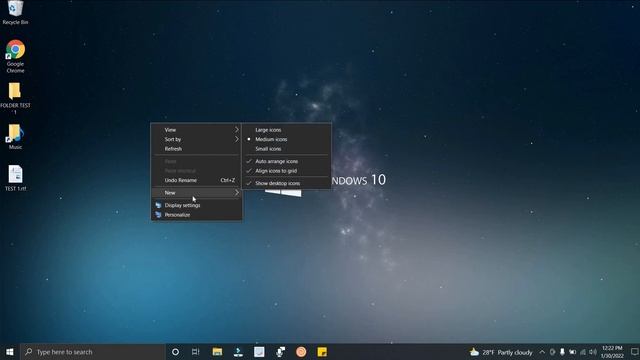
Task: Expand the Sort by submenu
Action: pyautogui.click(x=197, y=139)
